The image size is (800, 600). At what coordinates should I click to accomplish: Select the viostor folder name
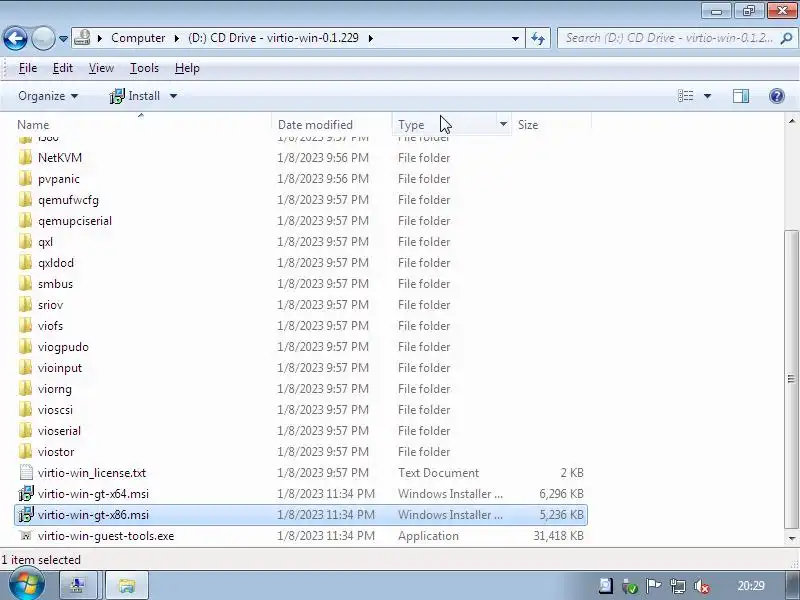pos(56,452)
